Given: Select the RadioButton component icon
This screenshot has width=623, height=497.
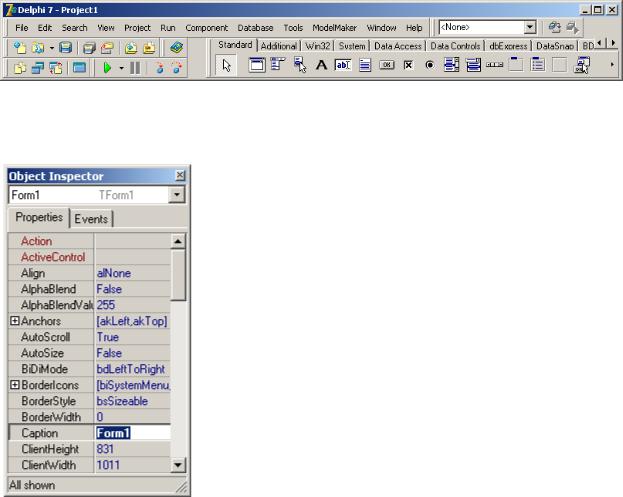Looking at the screenshot, I should point(430,65).
